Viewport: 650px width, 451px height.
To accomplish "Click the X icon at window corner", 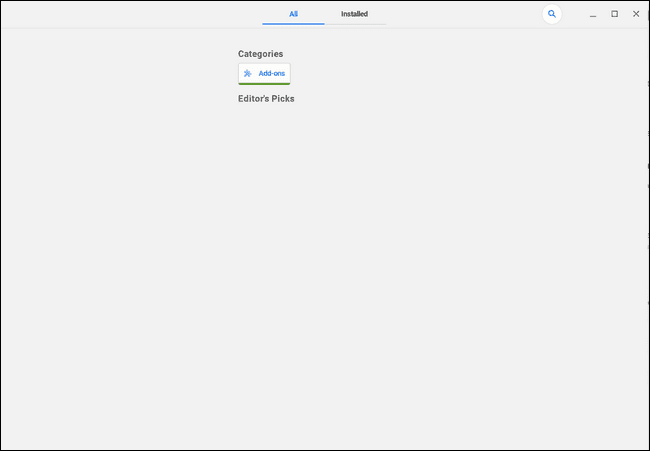I will coord(636,14).
